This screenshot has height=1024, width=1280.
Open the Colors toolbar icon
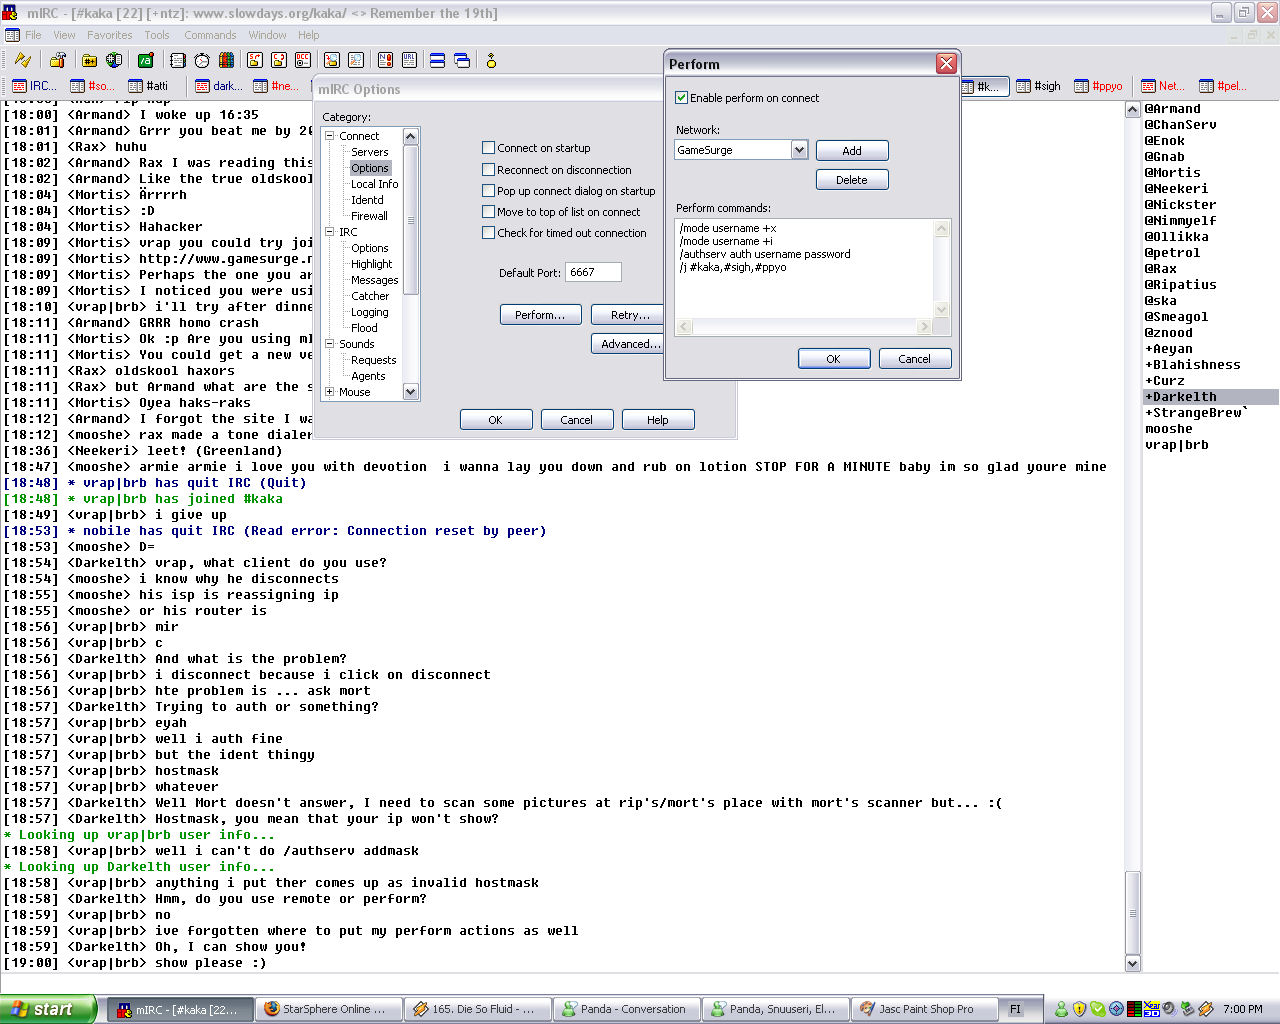(x=226, y=60)
